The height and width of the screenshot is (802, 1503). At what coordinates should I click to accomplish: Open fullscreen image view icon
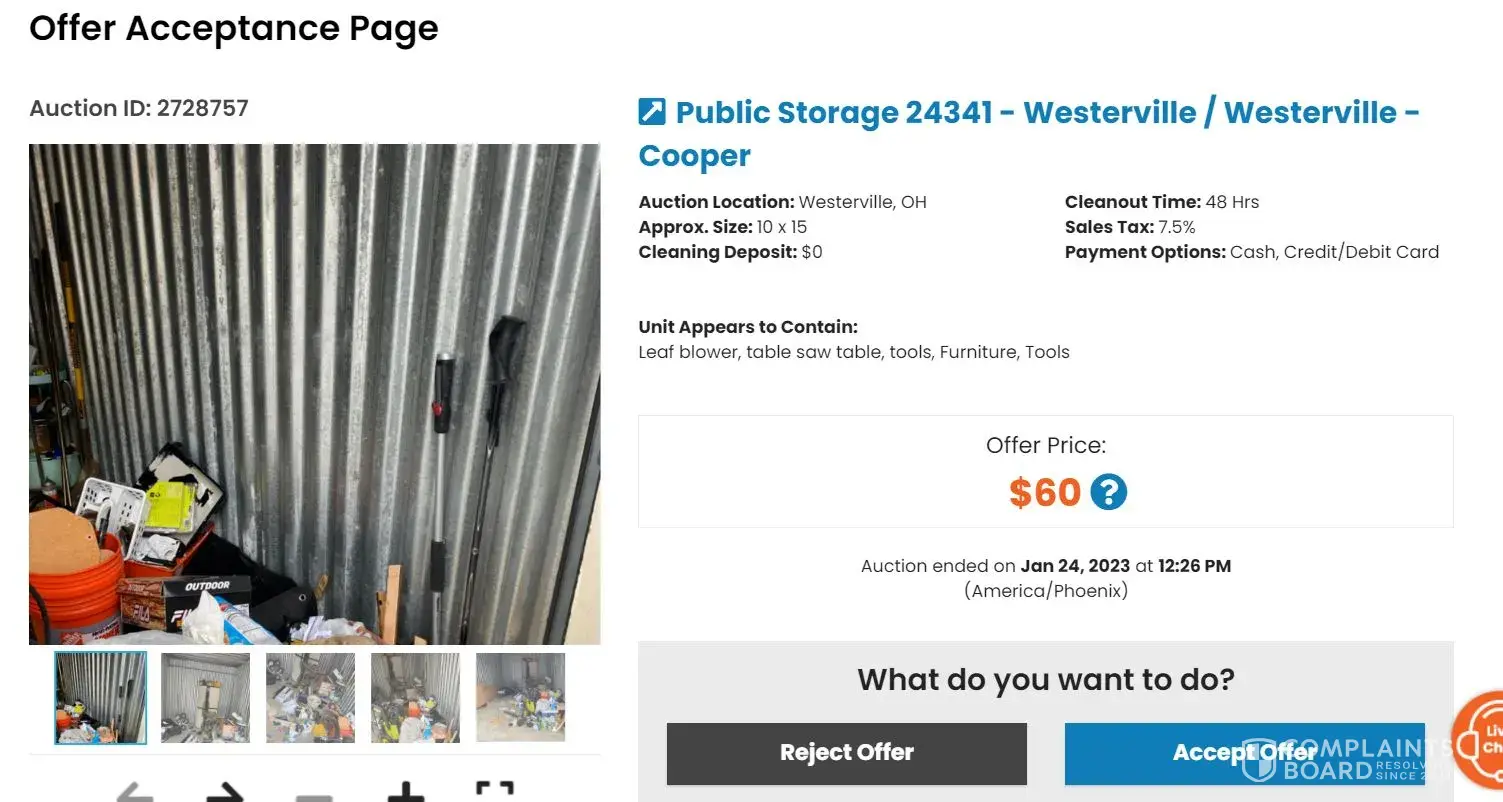[494, 793]
